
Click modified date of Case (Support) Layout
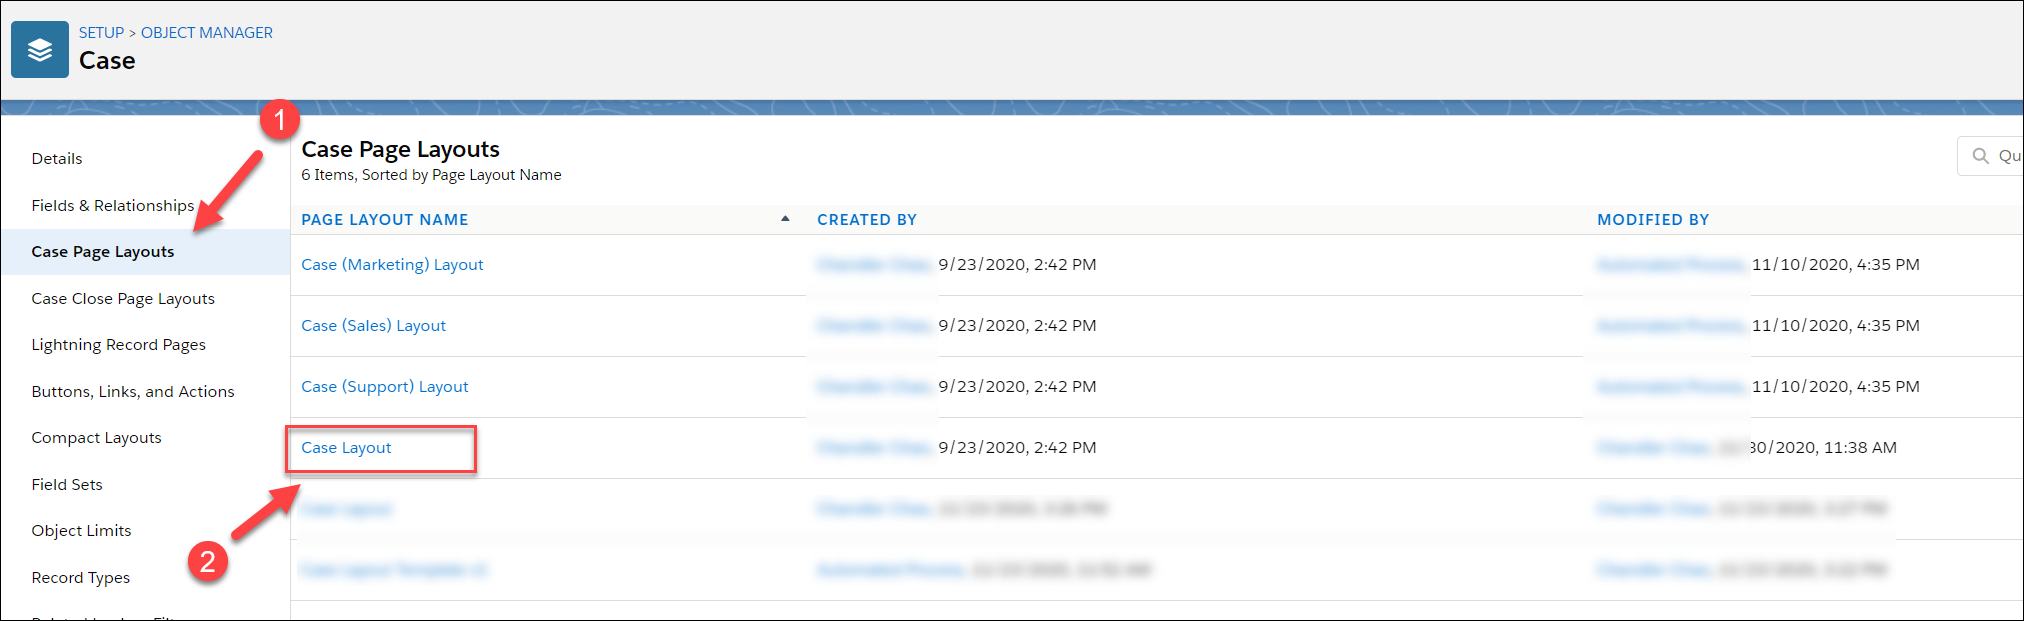1836,387
